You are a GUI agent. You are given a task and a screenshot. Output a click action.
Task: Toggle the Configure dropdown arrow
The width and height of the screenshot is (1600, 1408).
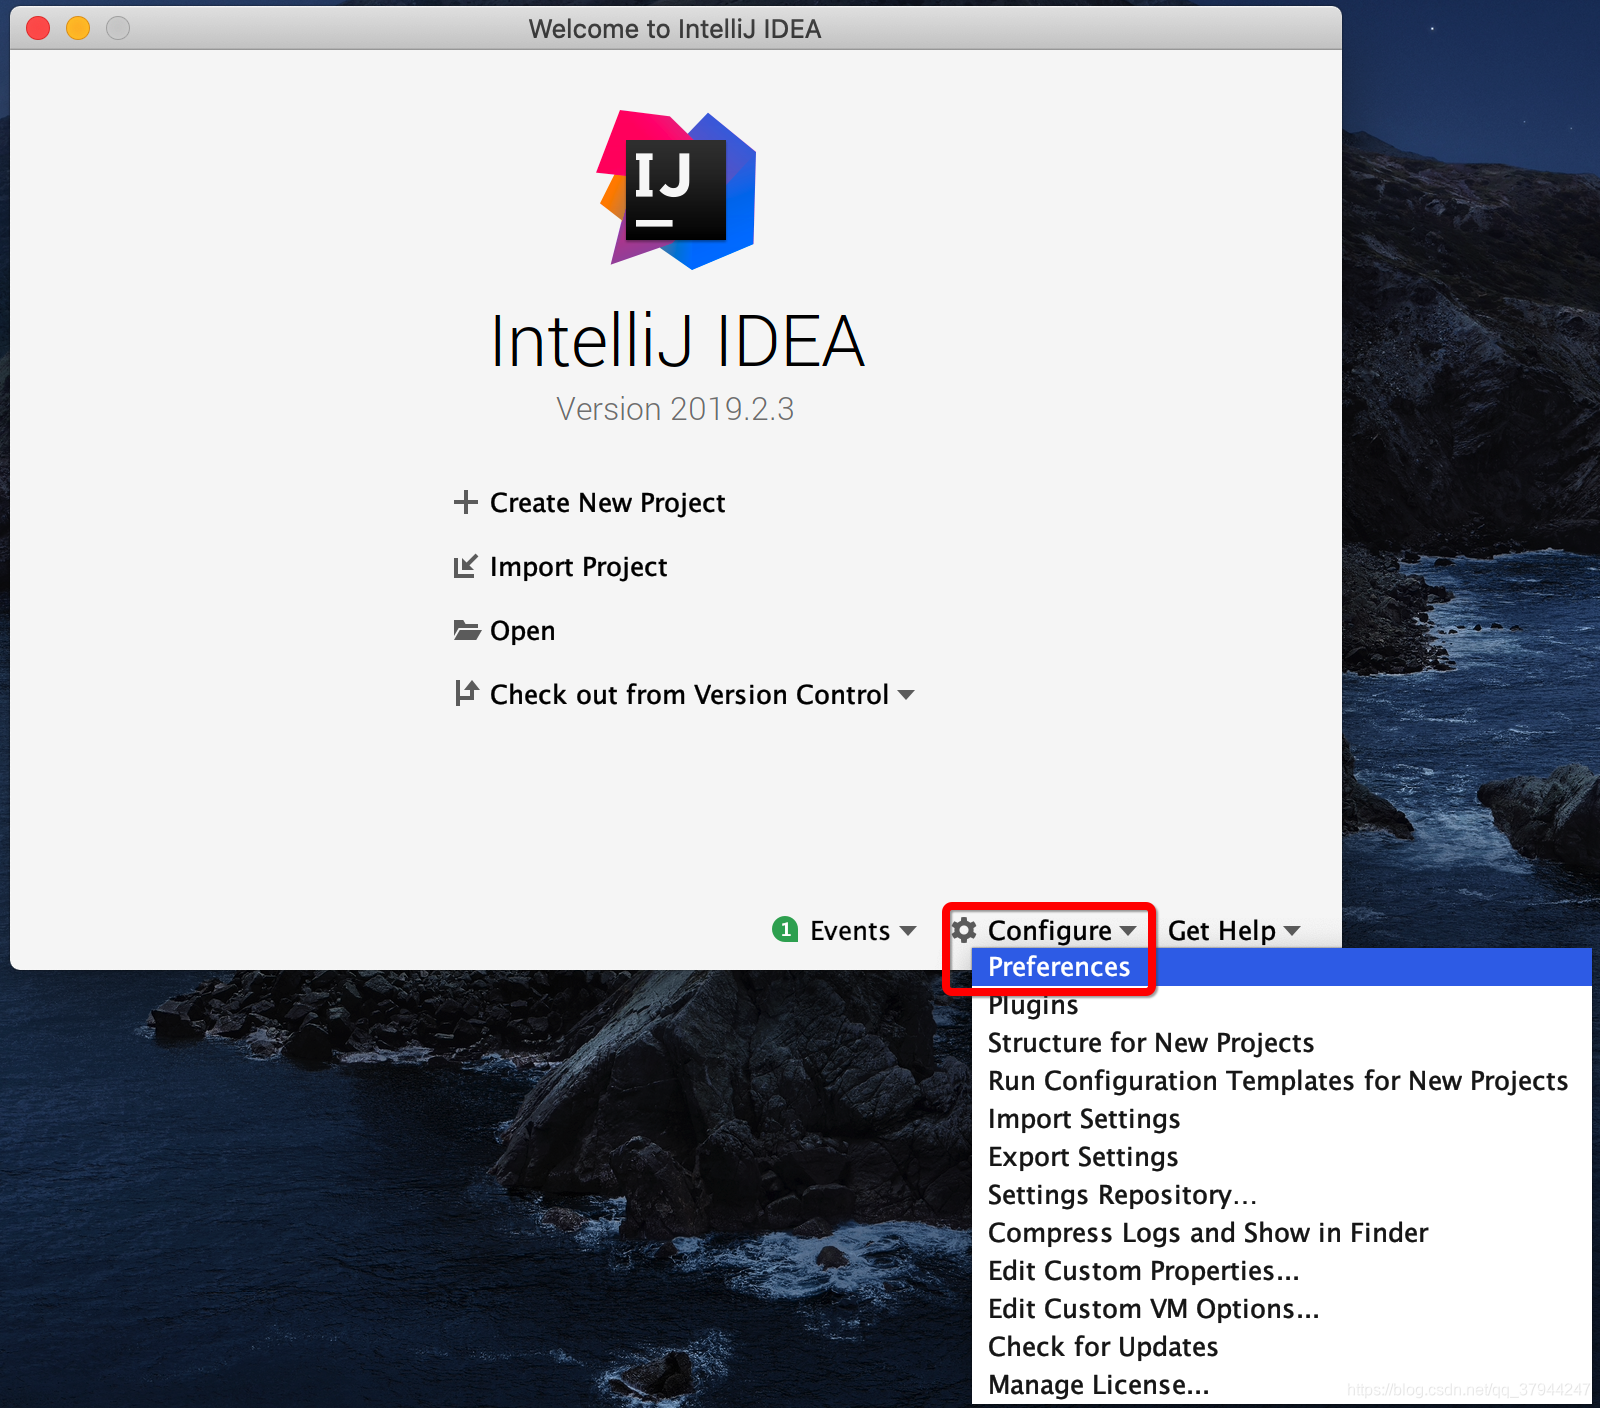[x=1128, y=931]
